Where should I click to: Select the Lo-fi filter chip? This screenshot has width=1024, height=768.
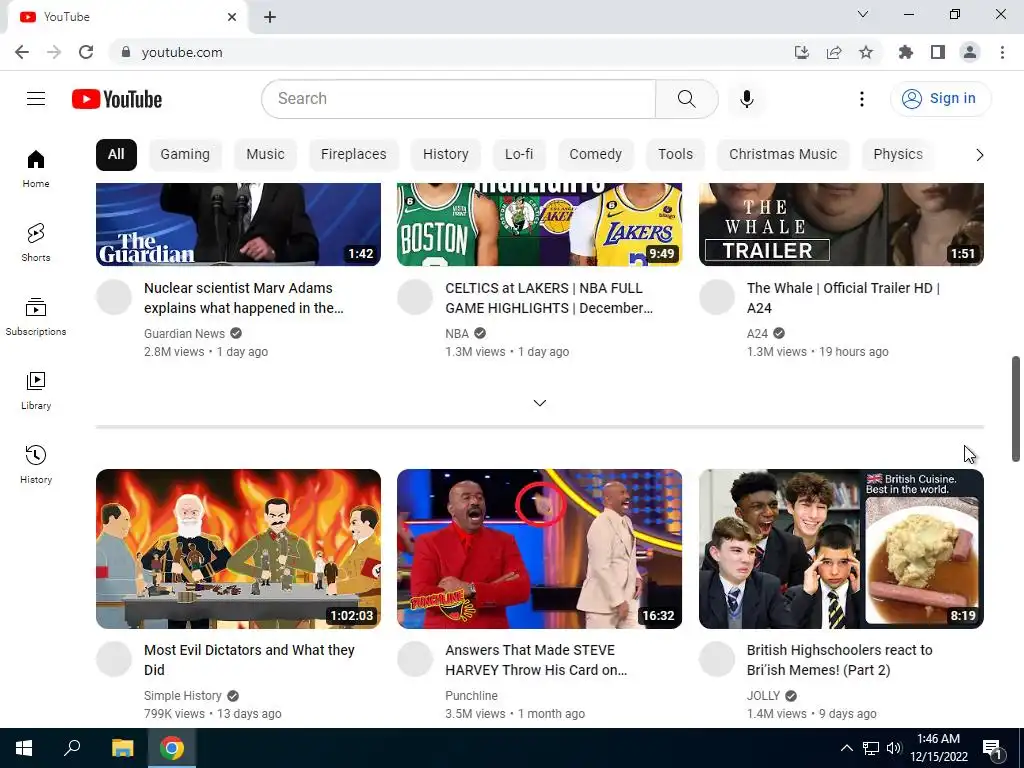pos(519,155)
